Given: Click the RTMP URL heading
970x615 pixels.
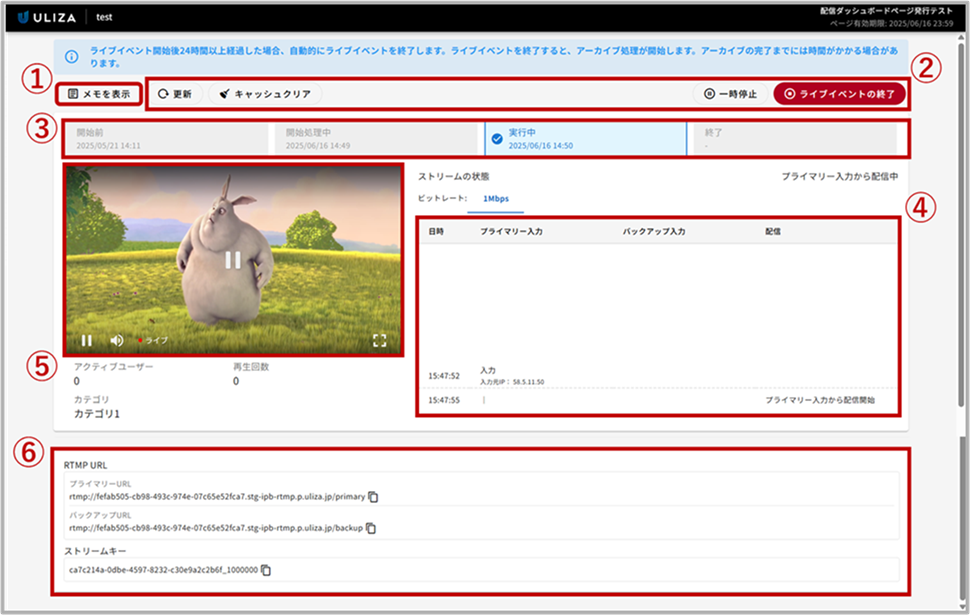Looking at the screenshot, I should pyautogui.click(x=85, y=465).
